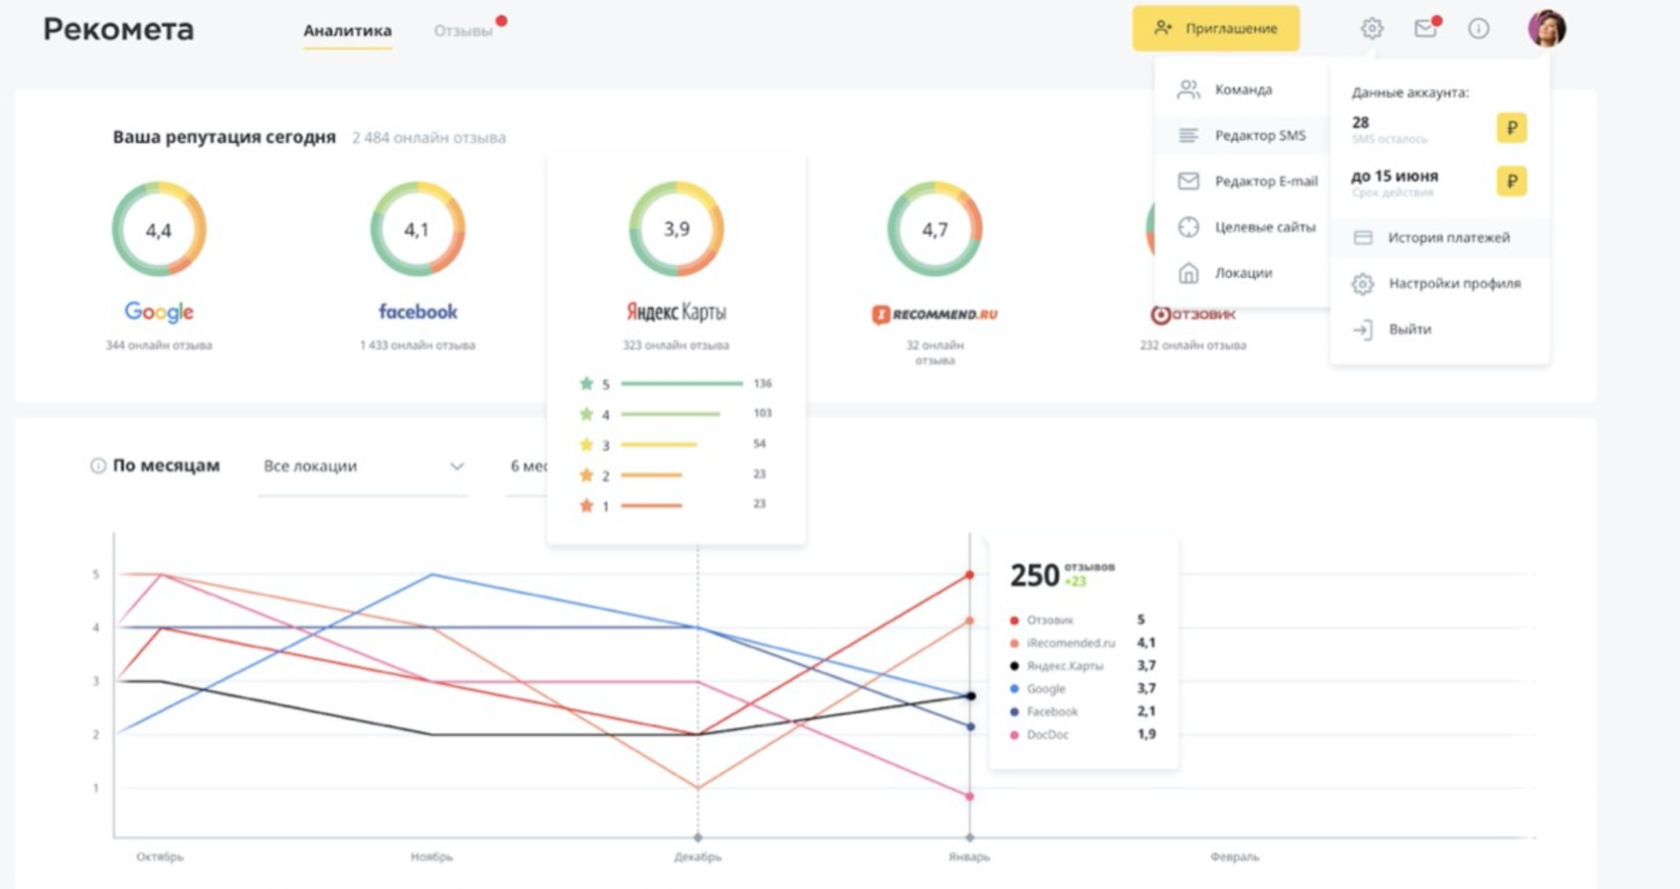Screen dimensions: 1680x889
Task: Click the 5-star rating bar with 136
Action: [682, 384]
